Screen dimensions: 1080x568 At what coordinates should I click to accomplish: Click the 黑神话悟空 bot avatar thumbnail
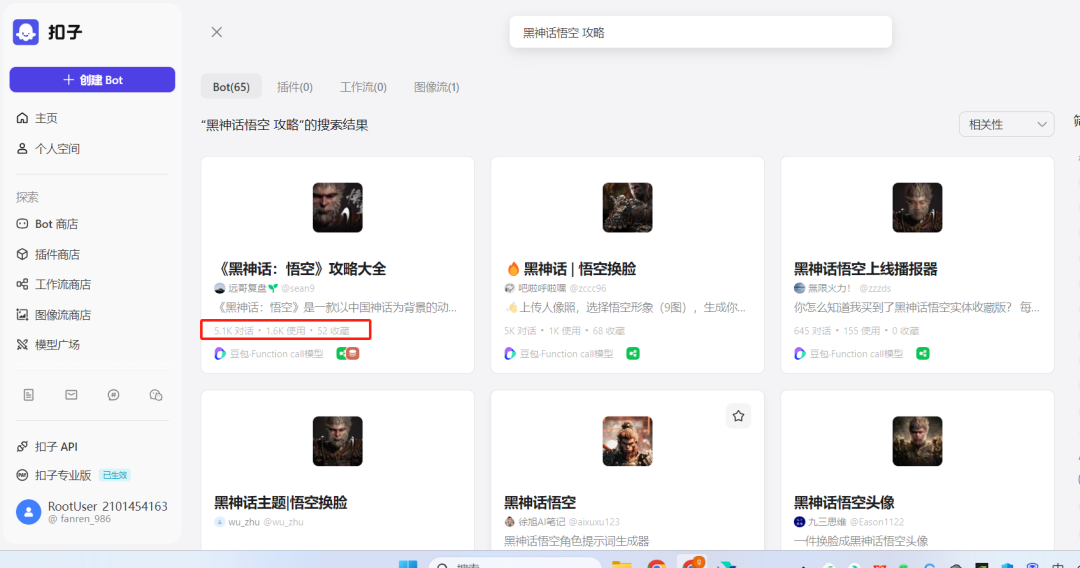coord(627,441)
